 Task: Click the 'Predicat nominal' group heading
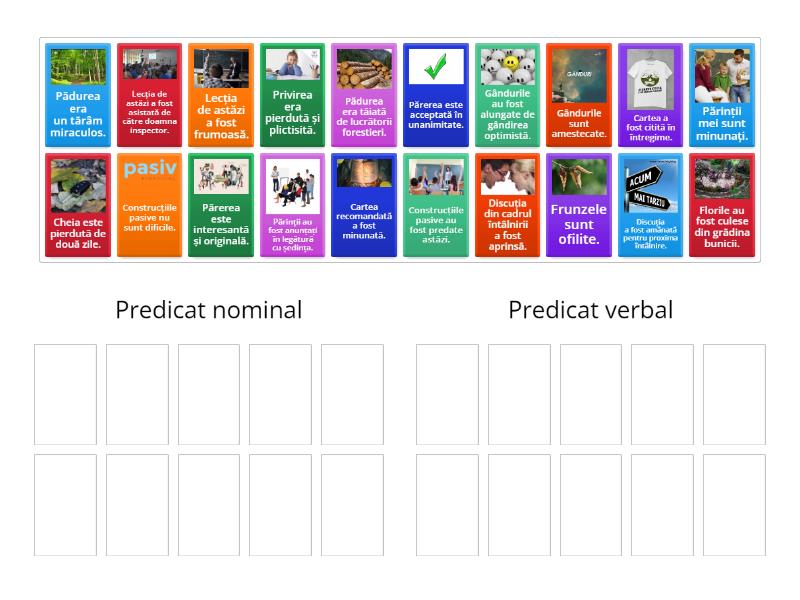[x=208, y=310]
